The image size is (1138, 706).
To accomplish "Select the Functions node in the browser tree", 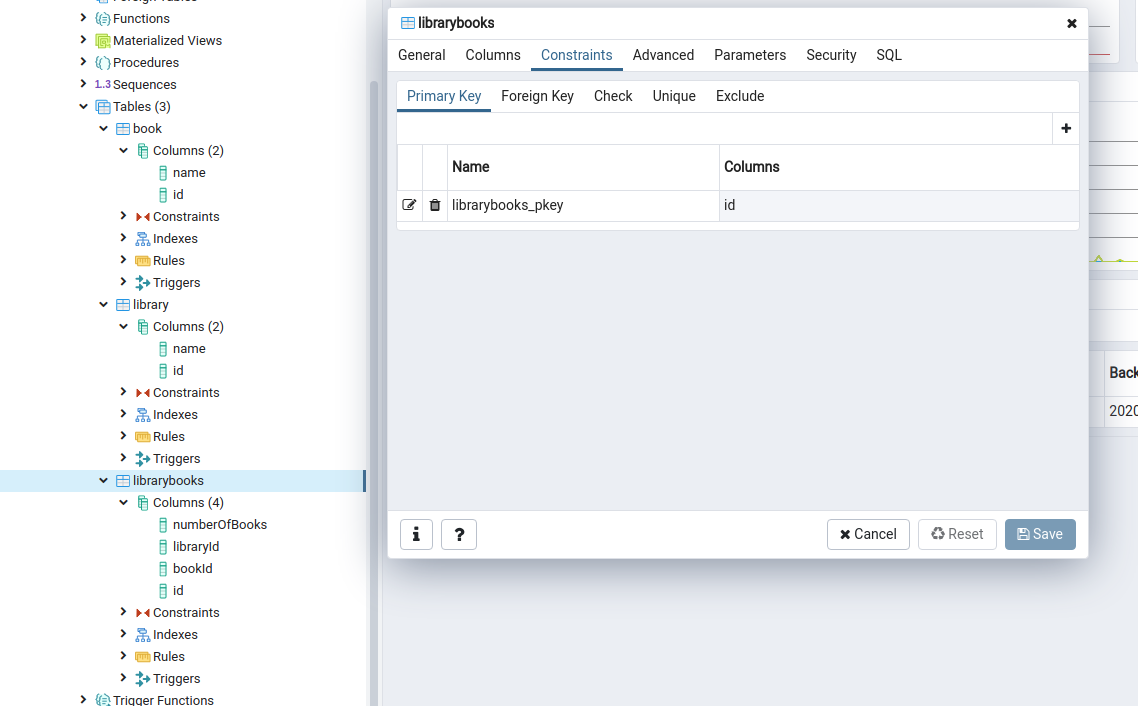I will [x=141, y=18].
